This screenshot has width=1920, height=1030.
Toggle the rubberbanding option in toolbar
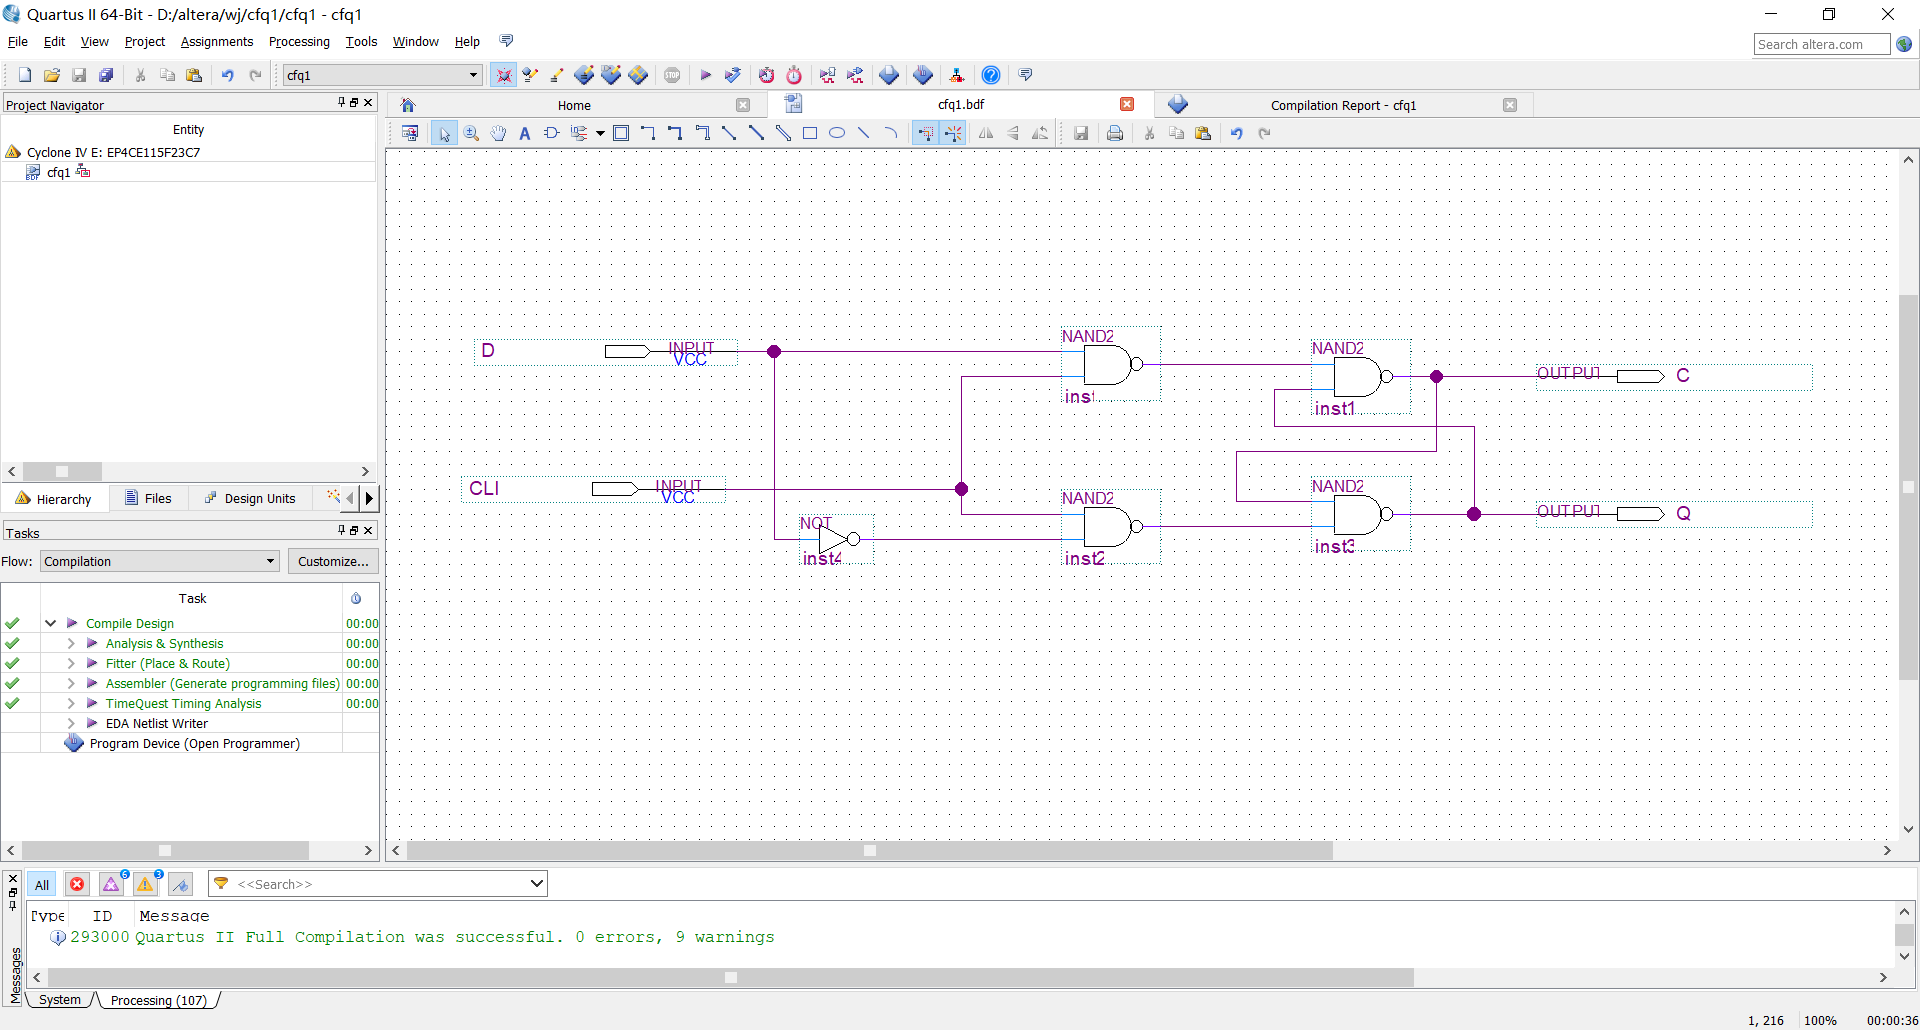click(x=926, y=133)
